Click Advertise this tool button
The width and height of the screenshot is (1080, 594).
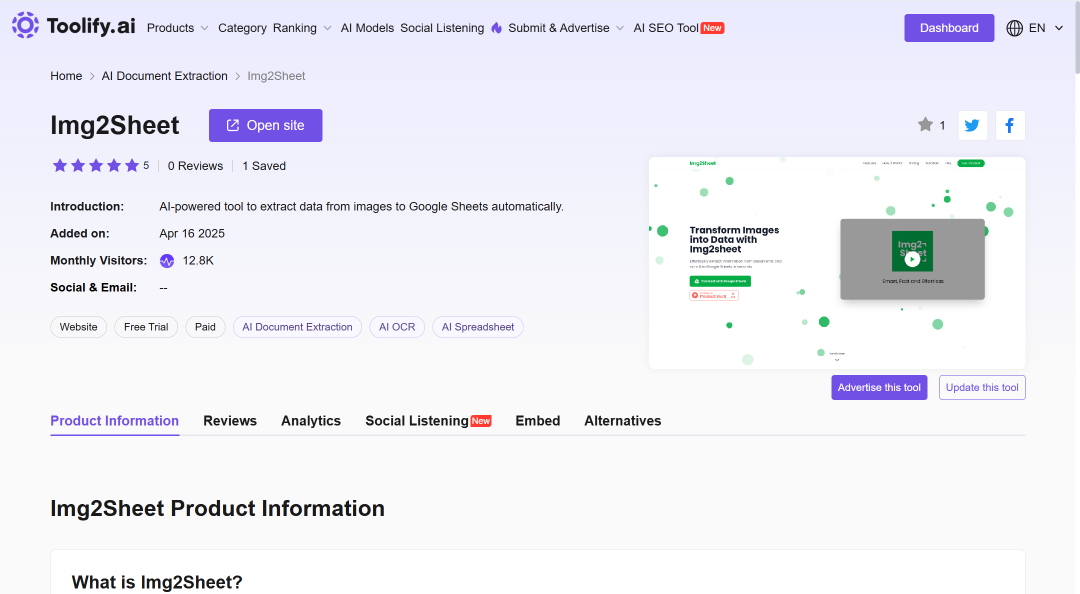(879, 387)
